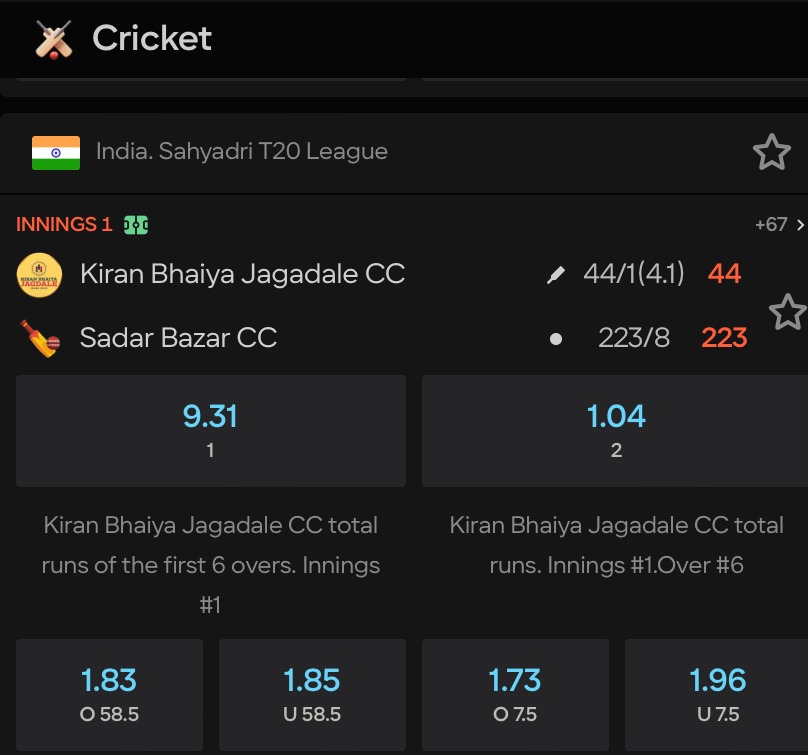Open the live pitch icon next to INNINGS 1
The image size is (808, 755).
(x=135, y=224)
